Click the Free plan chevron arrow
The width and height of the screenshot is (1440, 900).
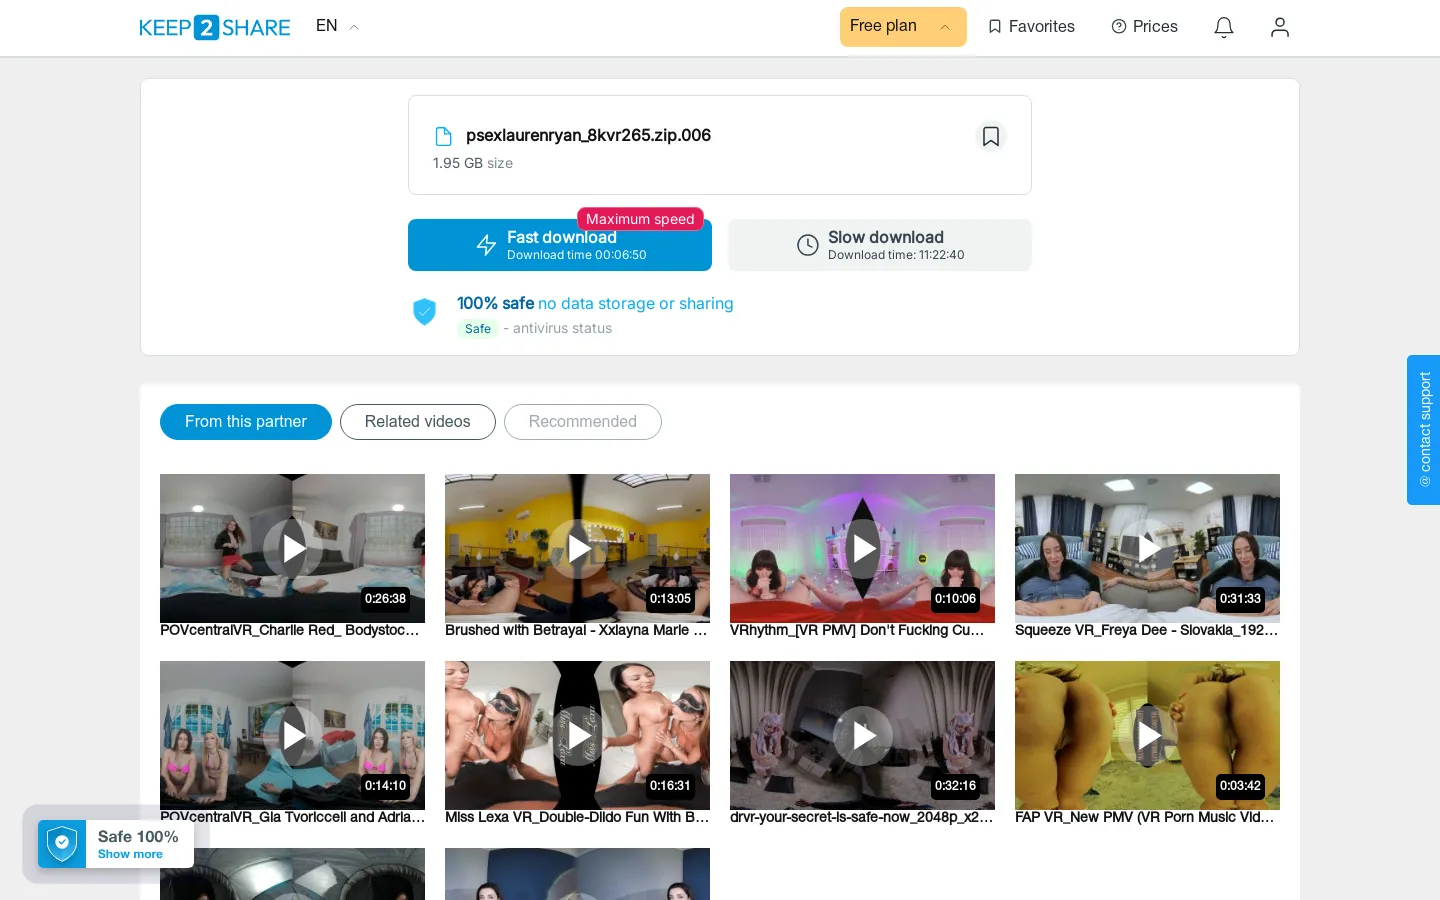[945, 28]
